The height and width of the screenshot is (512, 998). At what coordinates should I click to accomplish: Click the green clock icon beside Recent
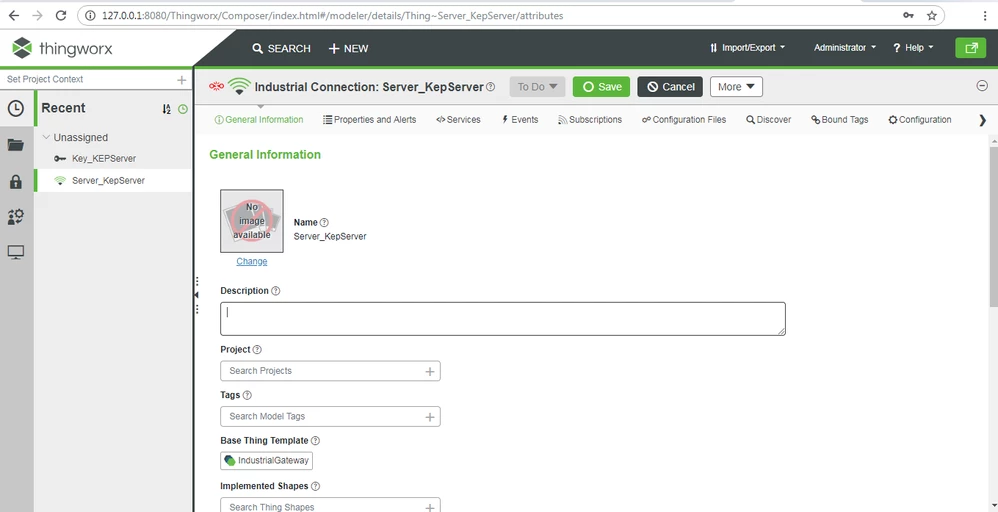[183, 109]
